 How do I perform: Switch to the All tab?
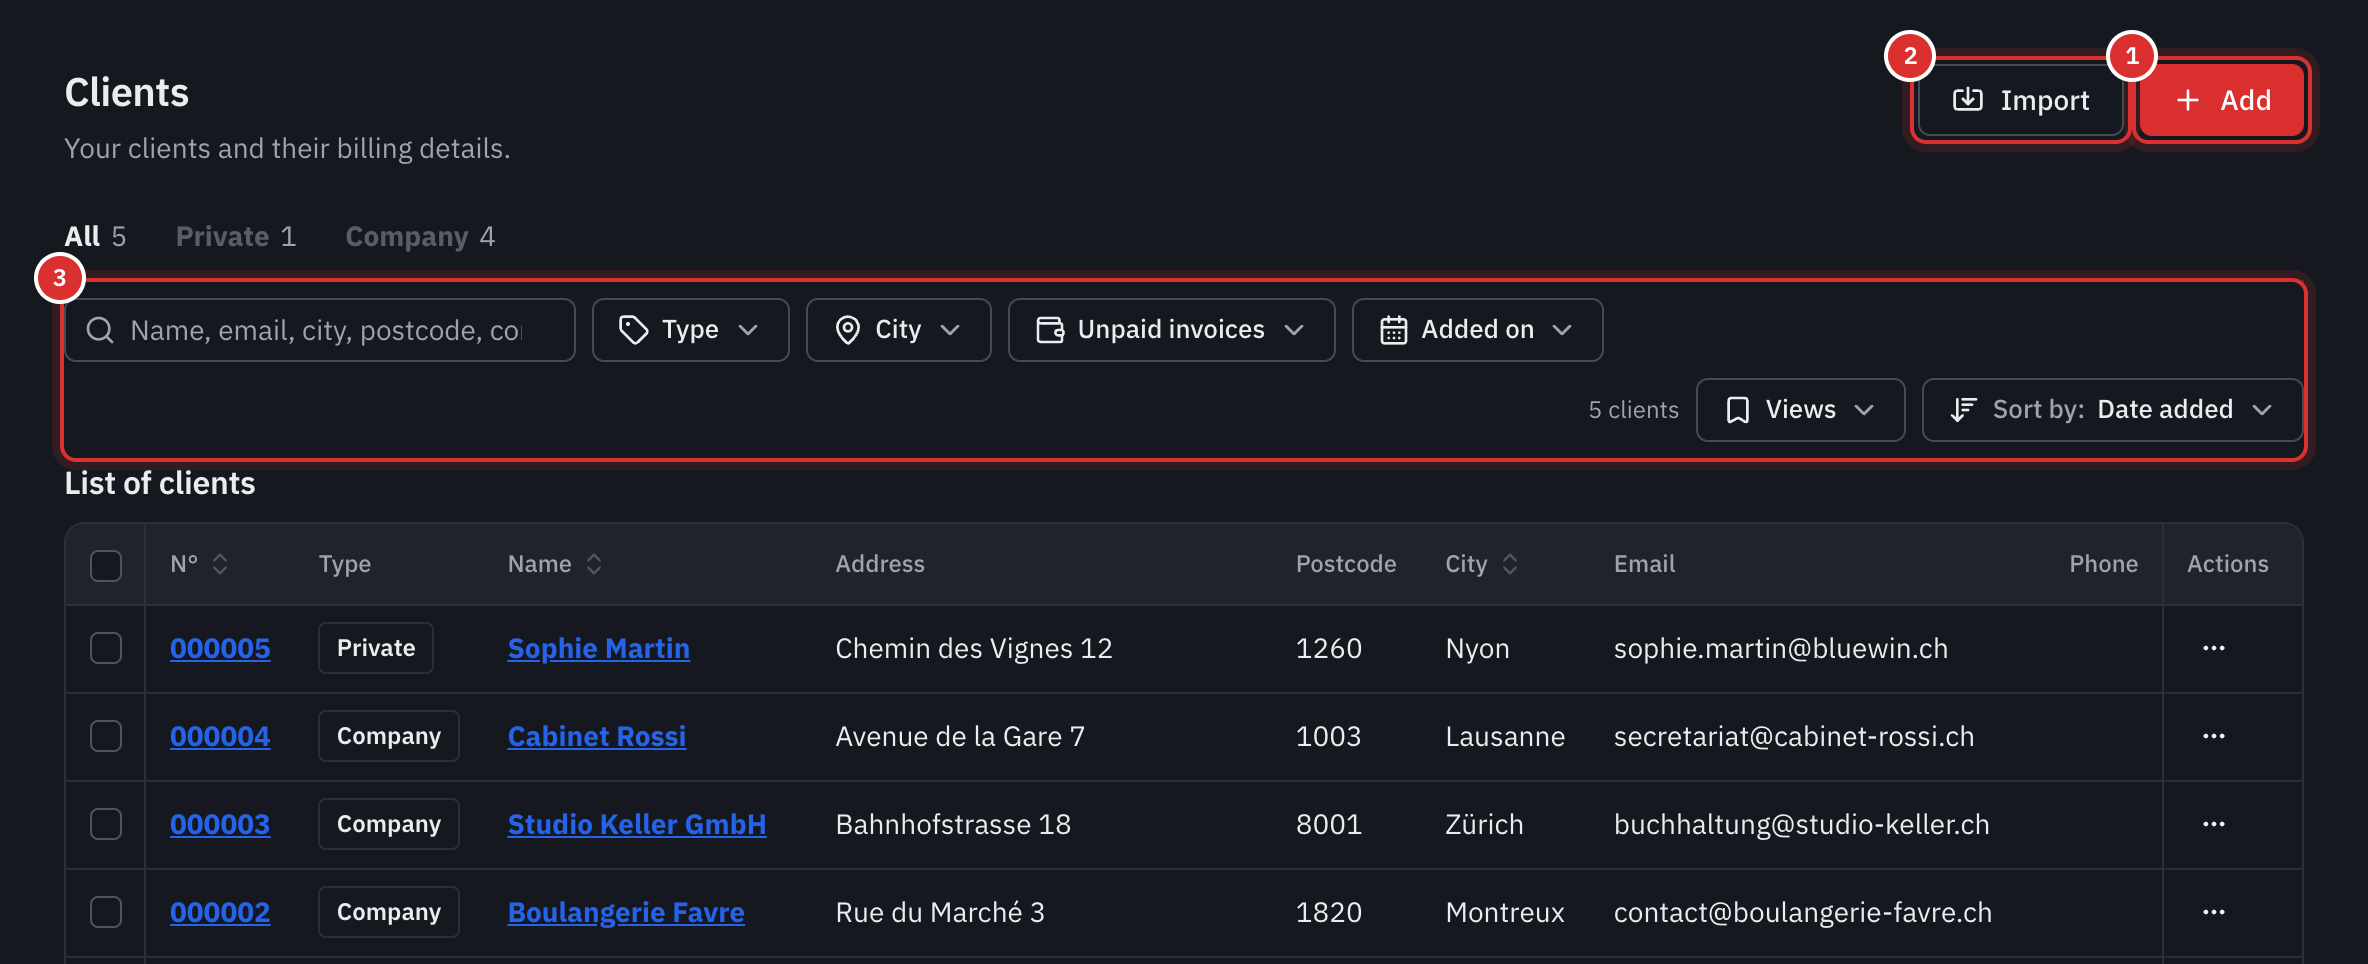tap(95, 236)
